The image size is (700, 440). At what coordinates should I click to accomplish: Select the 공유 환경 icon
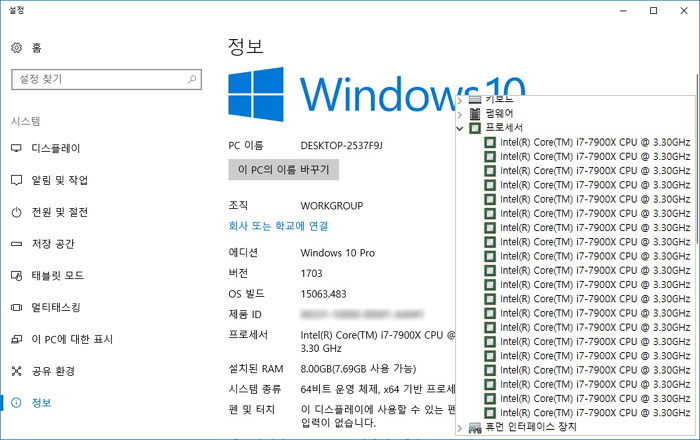pyautogui.click(x=17, y=371)
